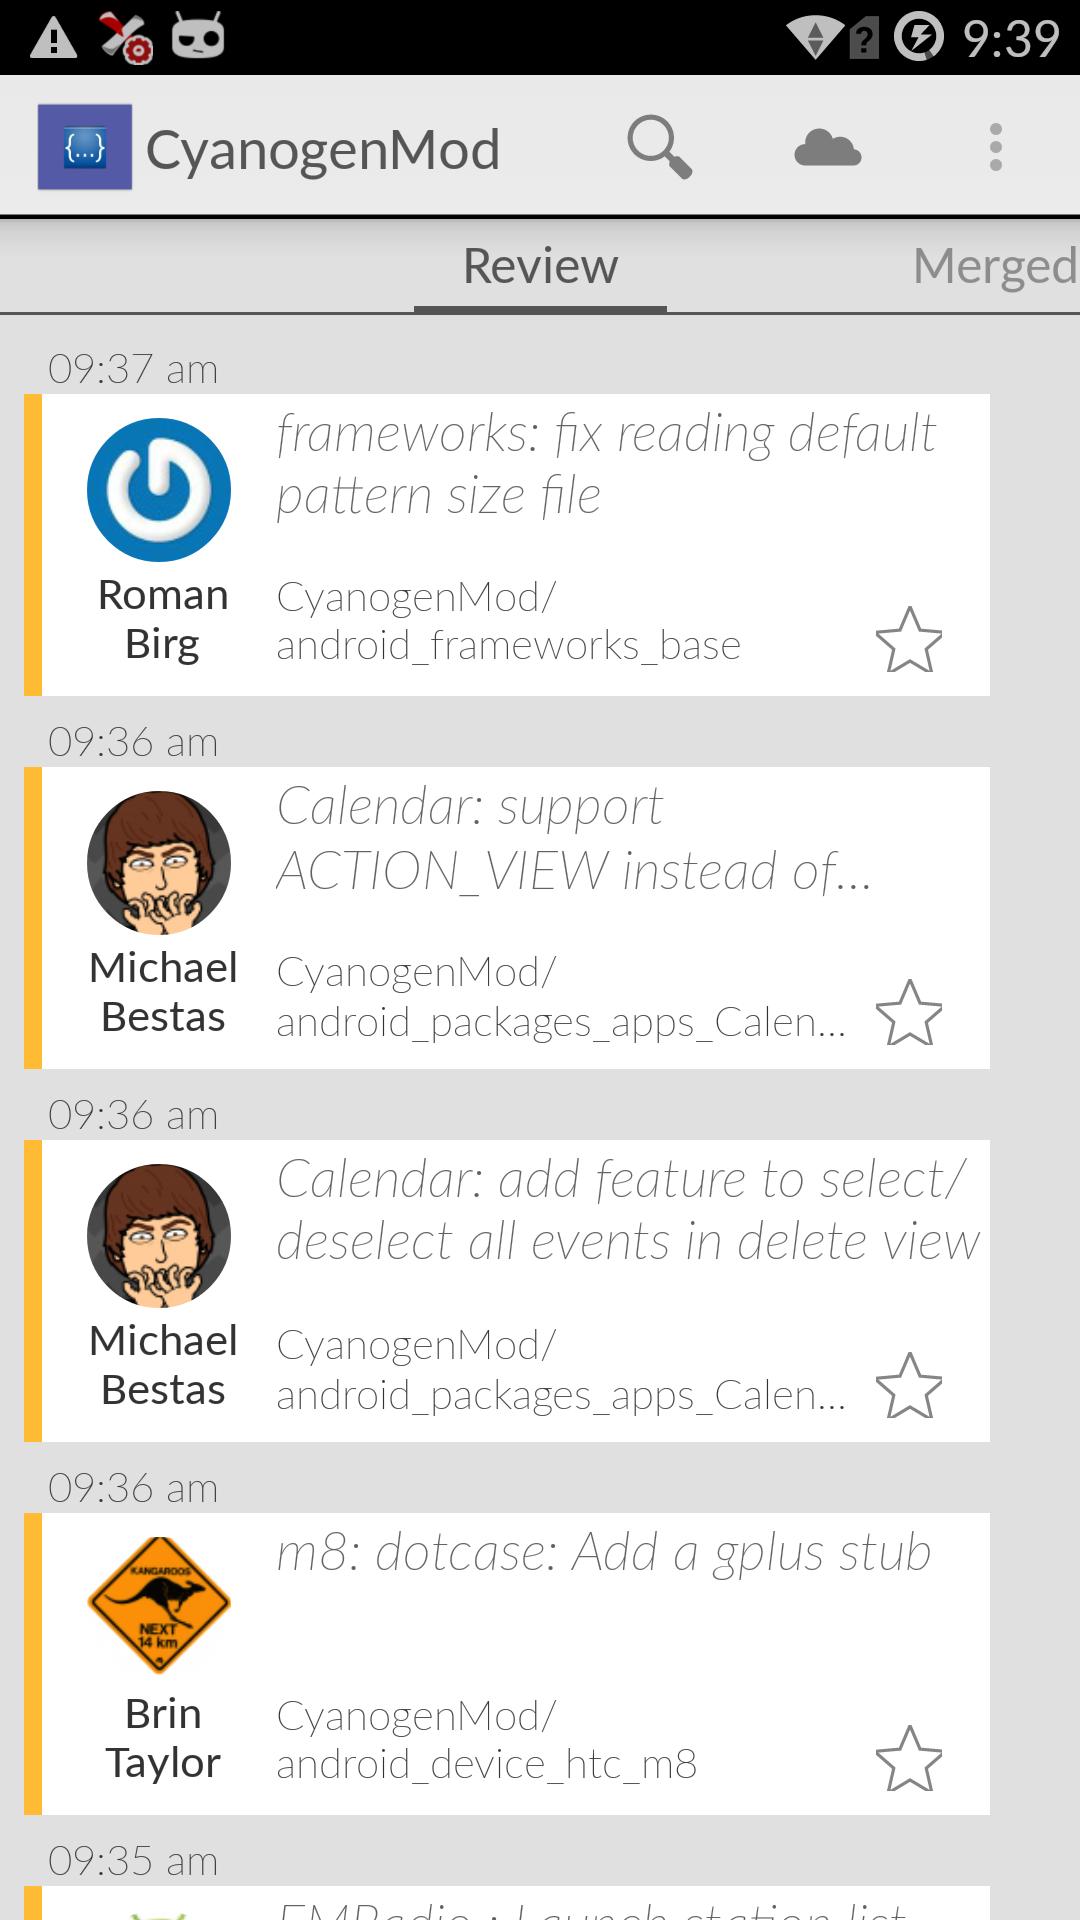1080x1920 pixels.
Task: Tap Roman Birg's avatar image
Action: click(159, 490)
